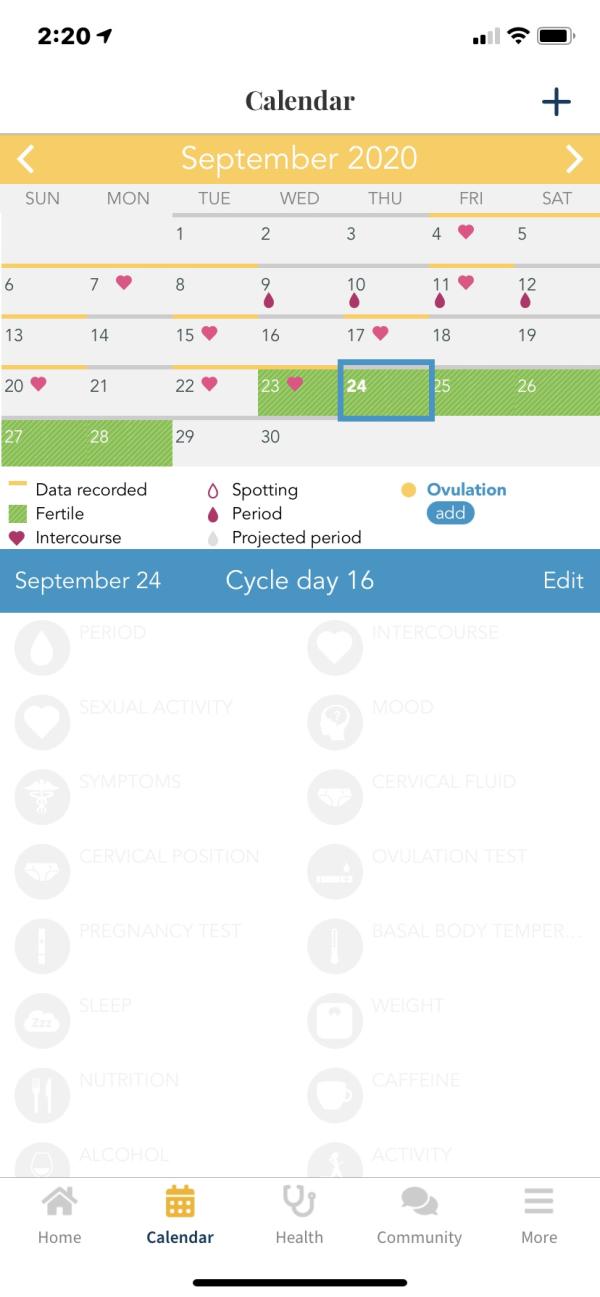The width and height of the screenshot is (600, 1297).
Task: Open the Mood head icon
Action: tap(335, 722)
